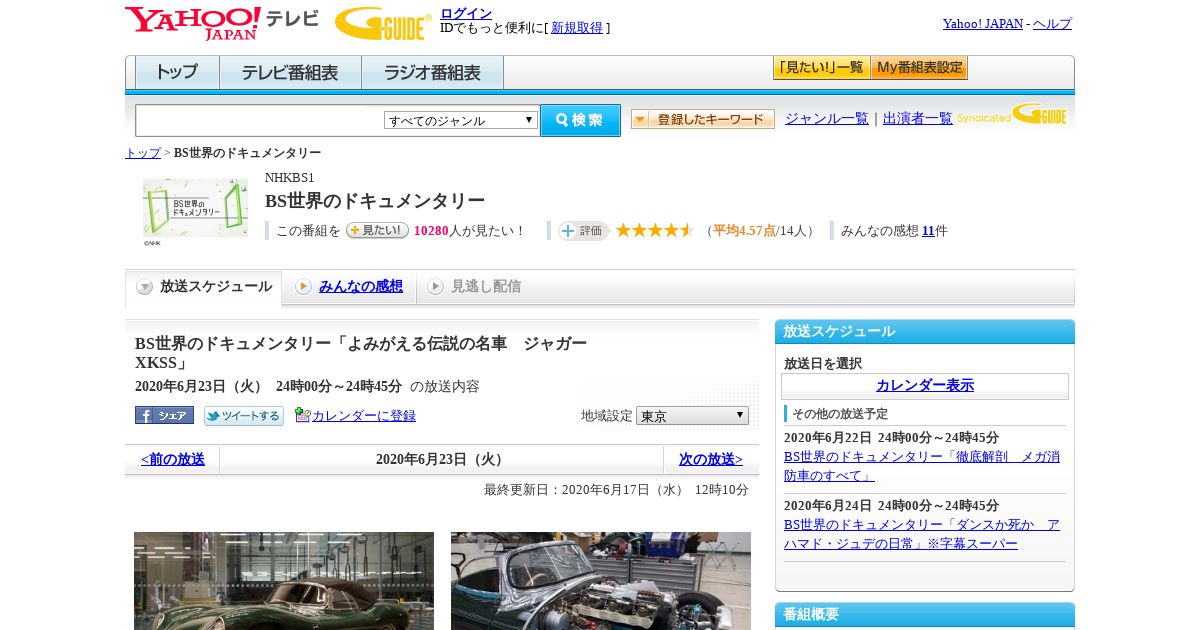Click the engine bay car photo

(x=601, y=581)
